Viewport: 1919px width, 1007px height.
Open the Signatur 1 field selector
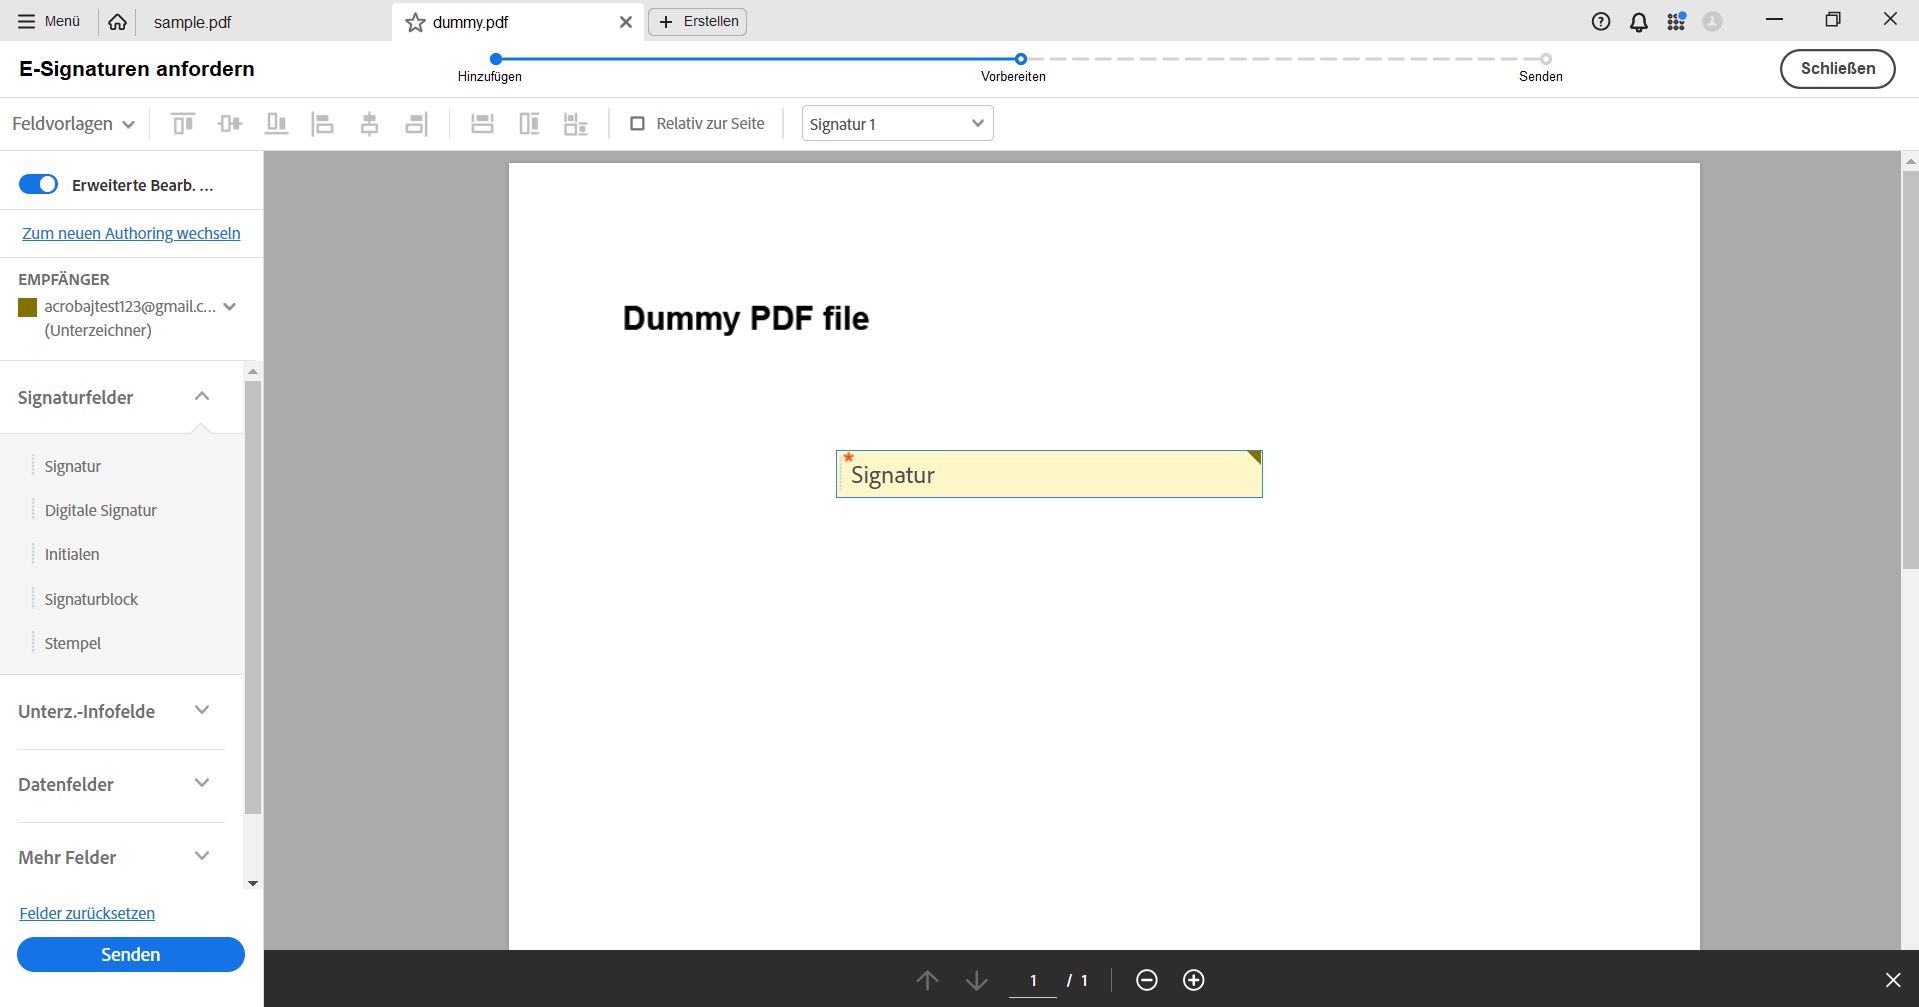point(898,124)
